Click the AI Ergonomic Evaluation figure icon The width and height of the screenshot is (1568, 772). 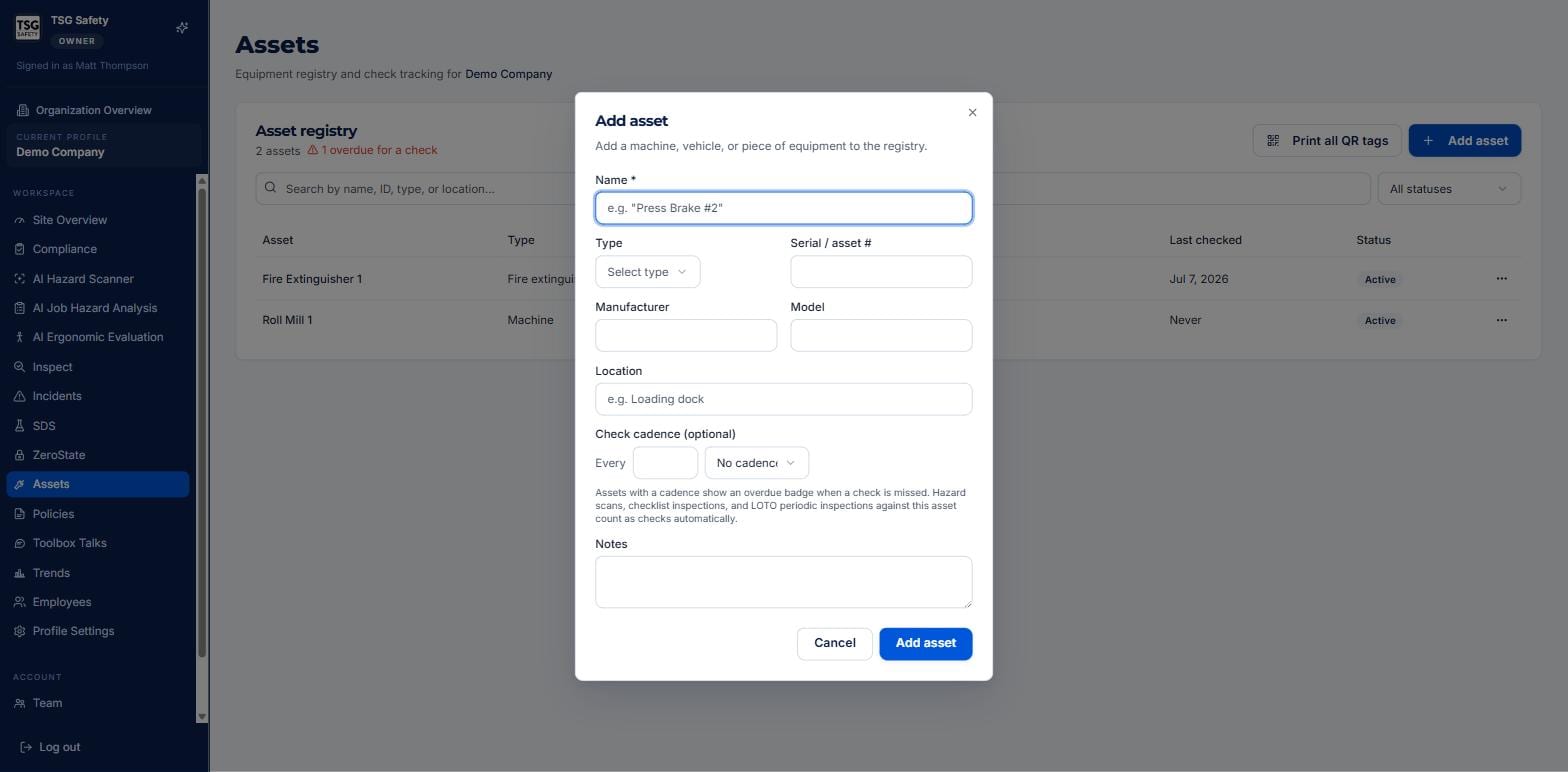coord(19,337)
